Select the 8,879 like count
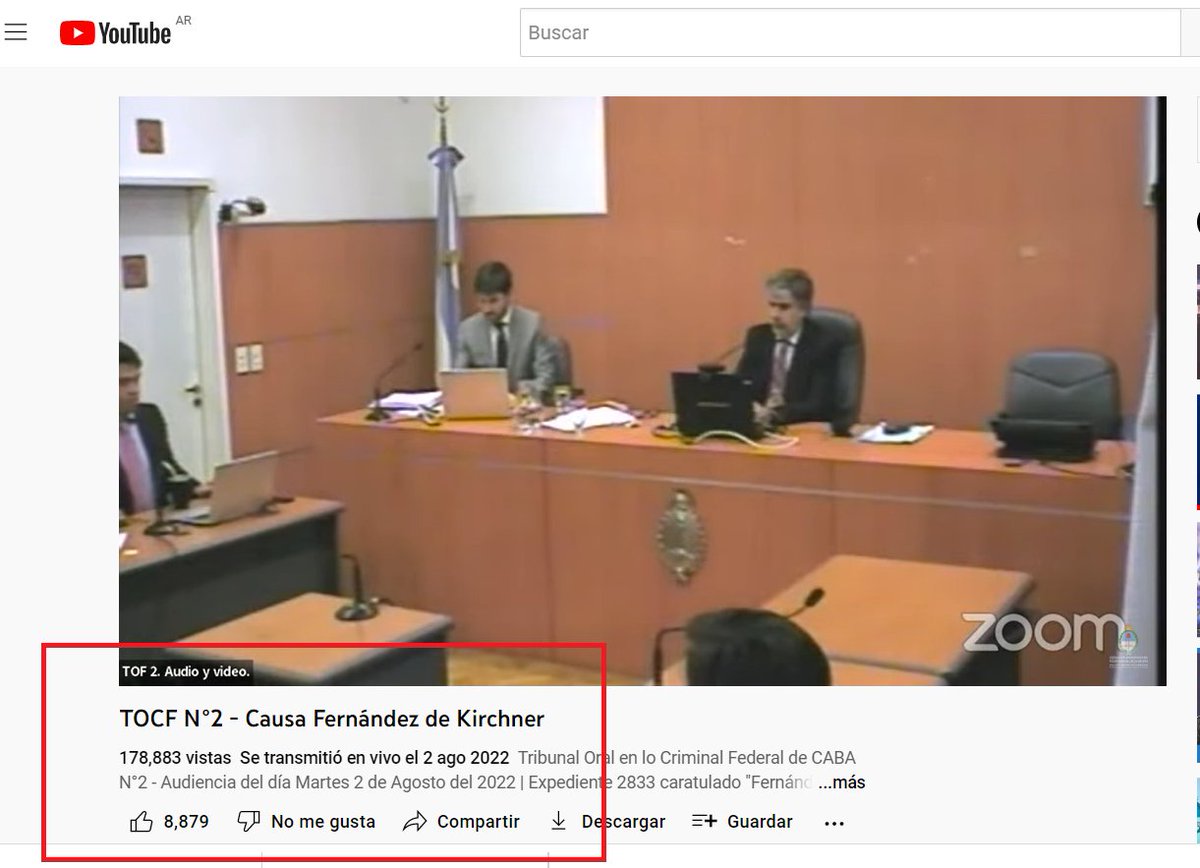This screenshot has height=868, width=1200. (186, 822)
